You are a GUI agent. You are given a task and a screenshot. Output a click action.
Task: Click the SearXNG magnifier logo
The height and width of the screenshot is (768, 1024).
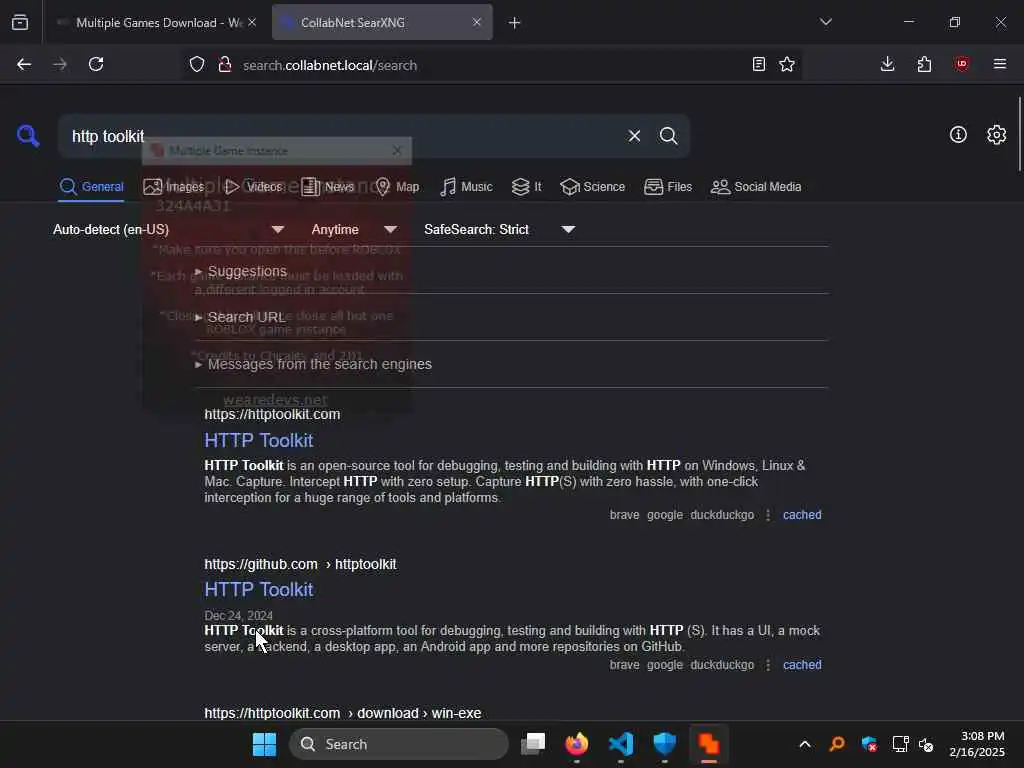coord(28,136)
